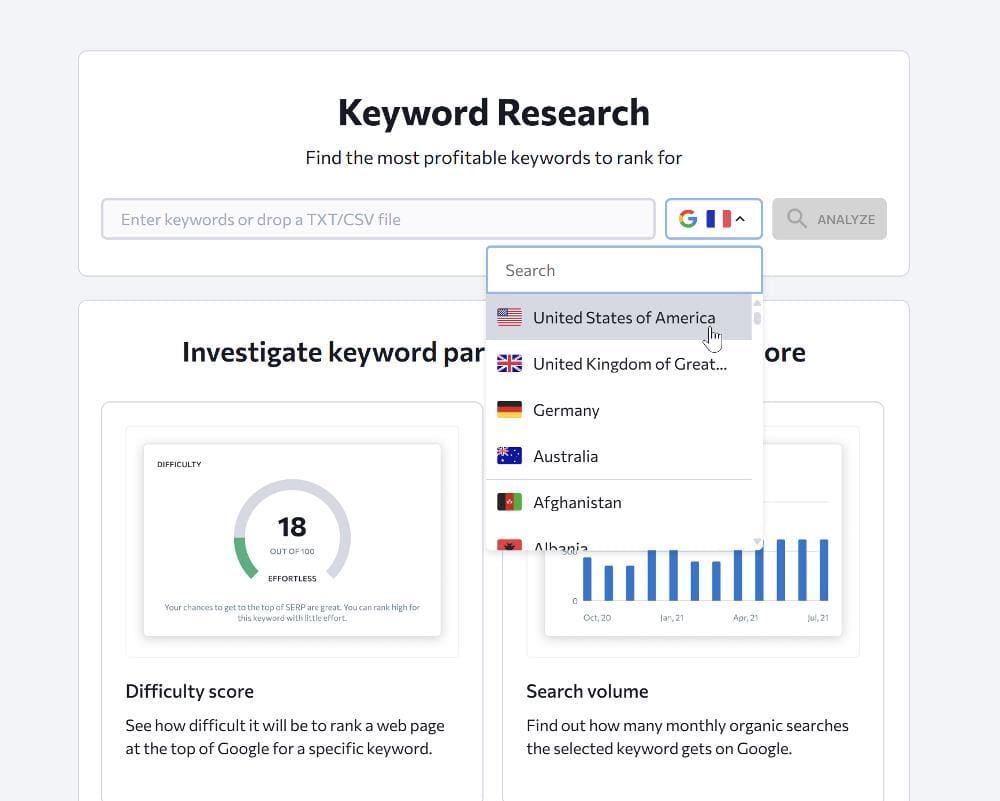The image size is (1000, 801).
Task: Click the USA flag icon
Action: (x=510, y=317)
